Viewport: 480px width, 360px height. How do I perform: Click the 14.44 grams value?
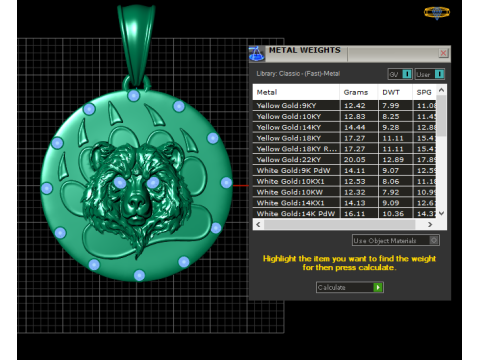click(x=355, y=127)
